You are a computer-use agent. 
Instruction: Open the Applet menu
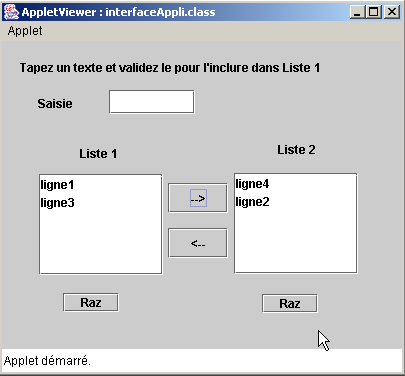click(x=25, y=31)
